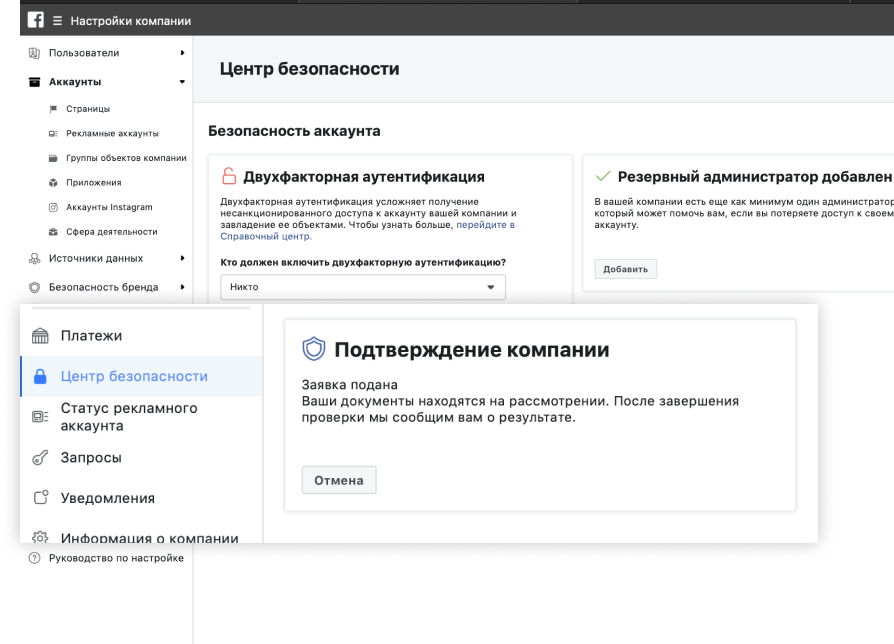Open Рекламные аккаунты in the sidebar

(112, 133)
